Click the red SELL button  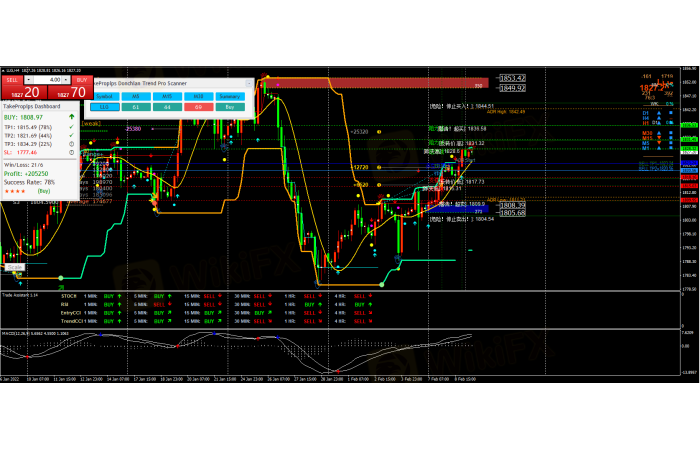(12, 77)
